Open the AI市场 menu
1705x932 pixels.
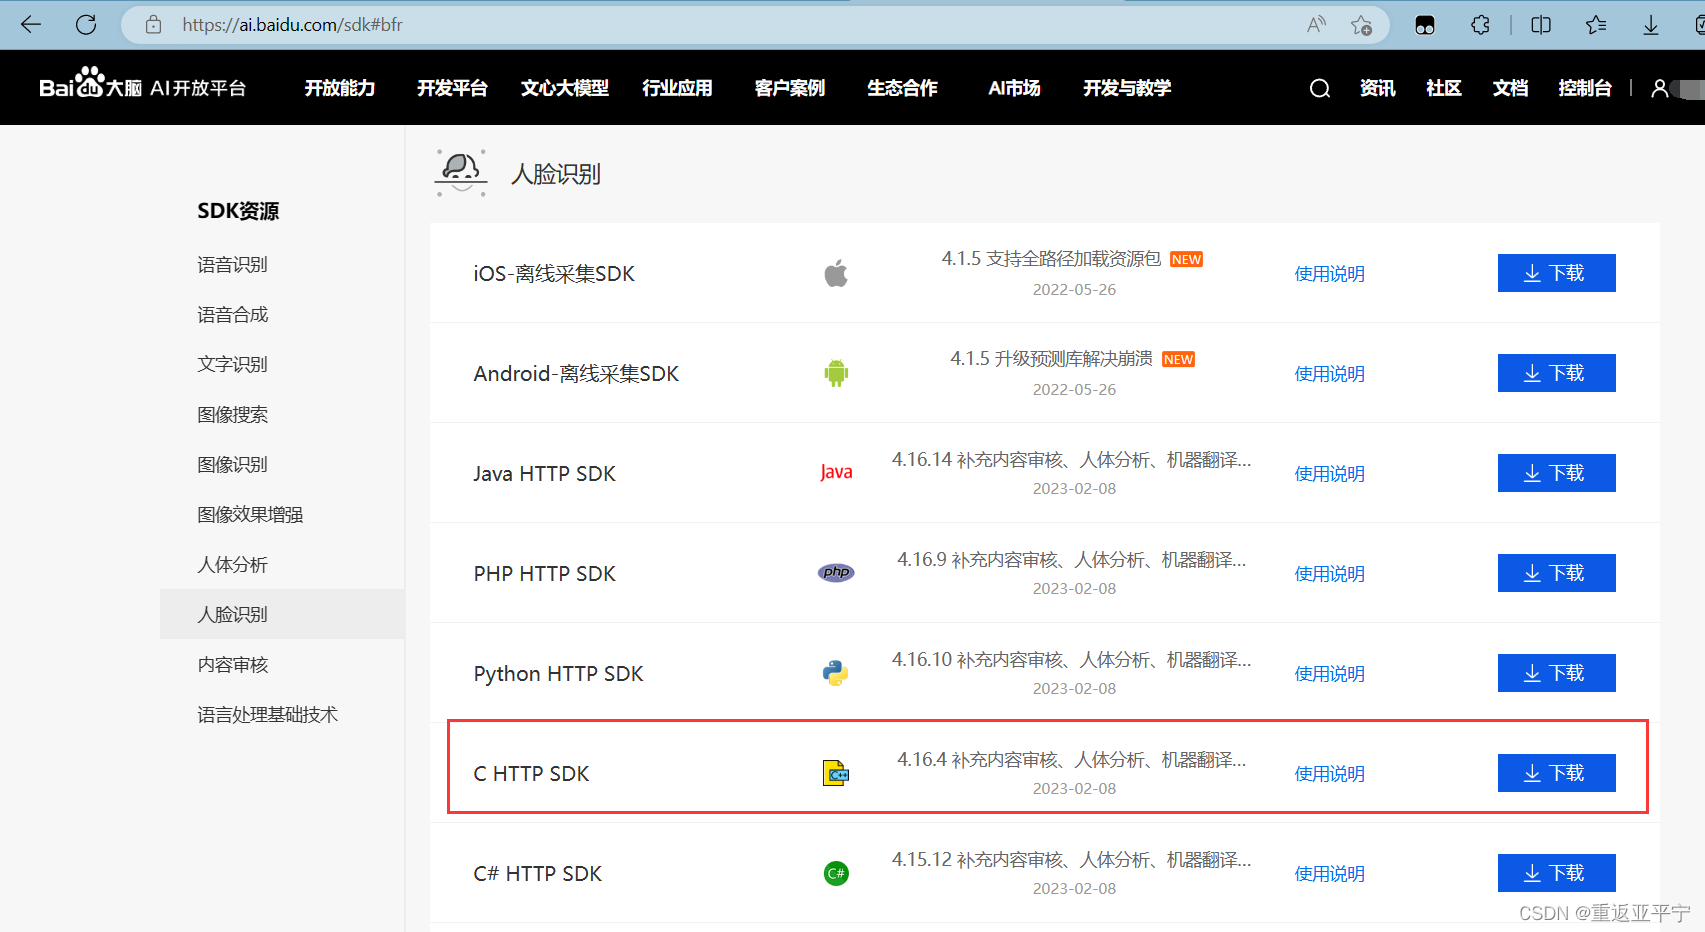coord(1012,88)
